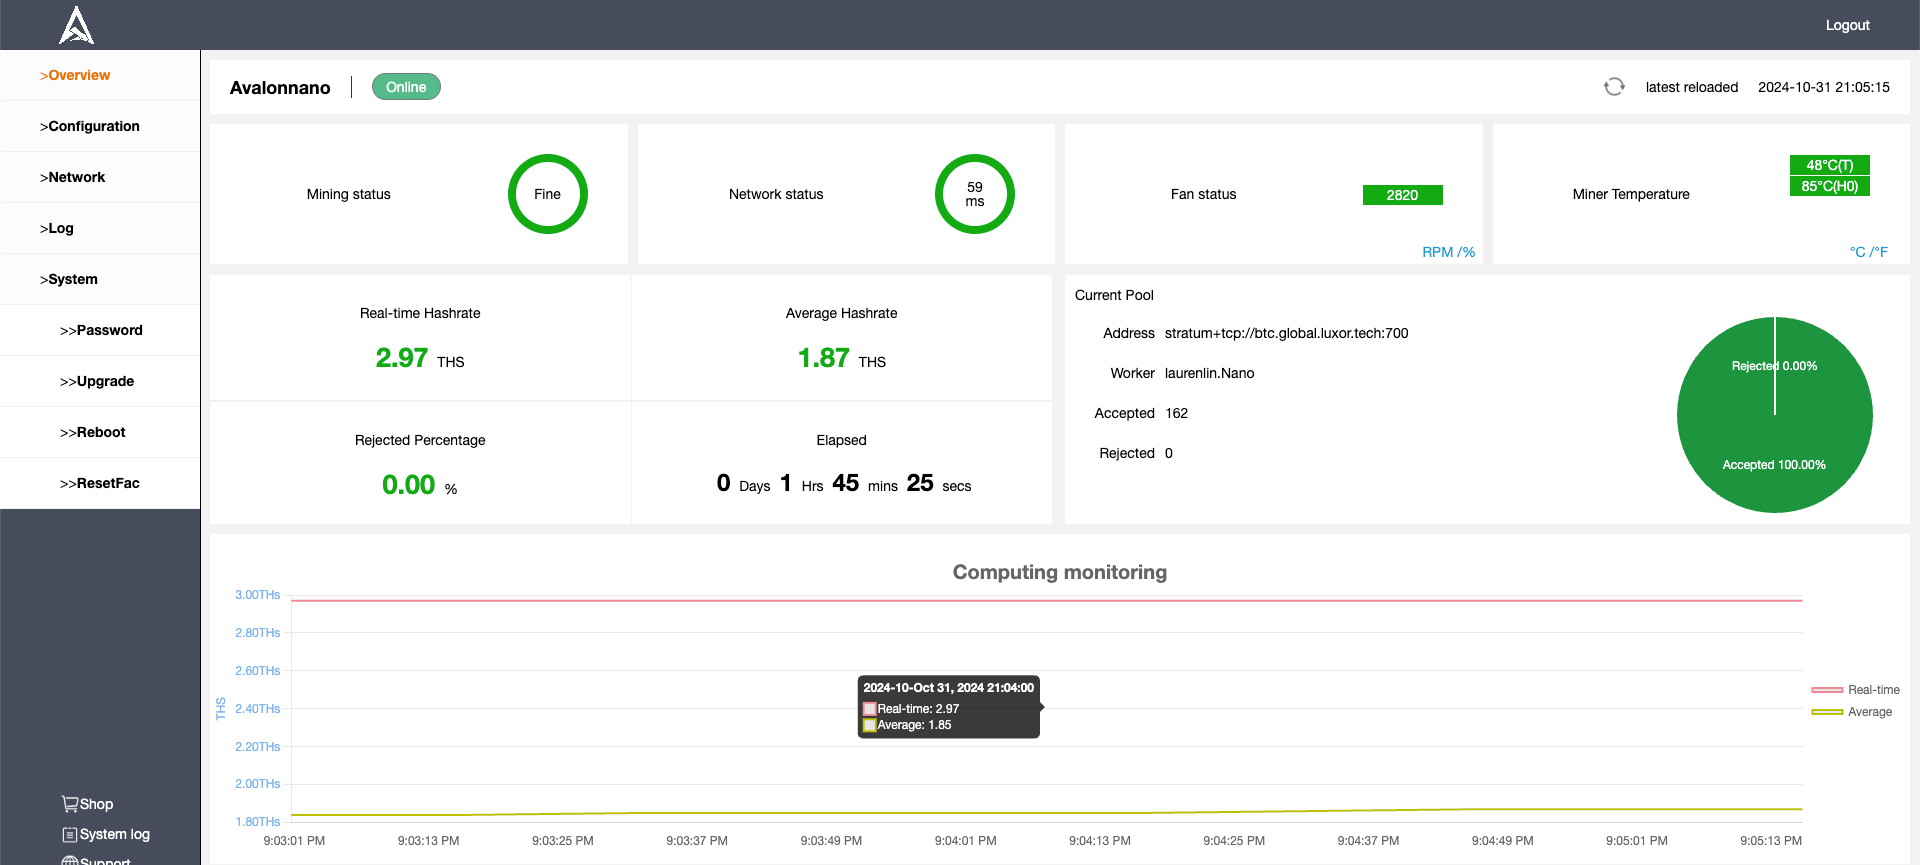Open the Reboot submenu item
The width and height of the screenshot is (1920, 865).
coord(100,432)
